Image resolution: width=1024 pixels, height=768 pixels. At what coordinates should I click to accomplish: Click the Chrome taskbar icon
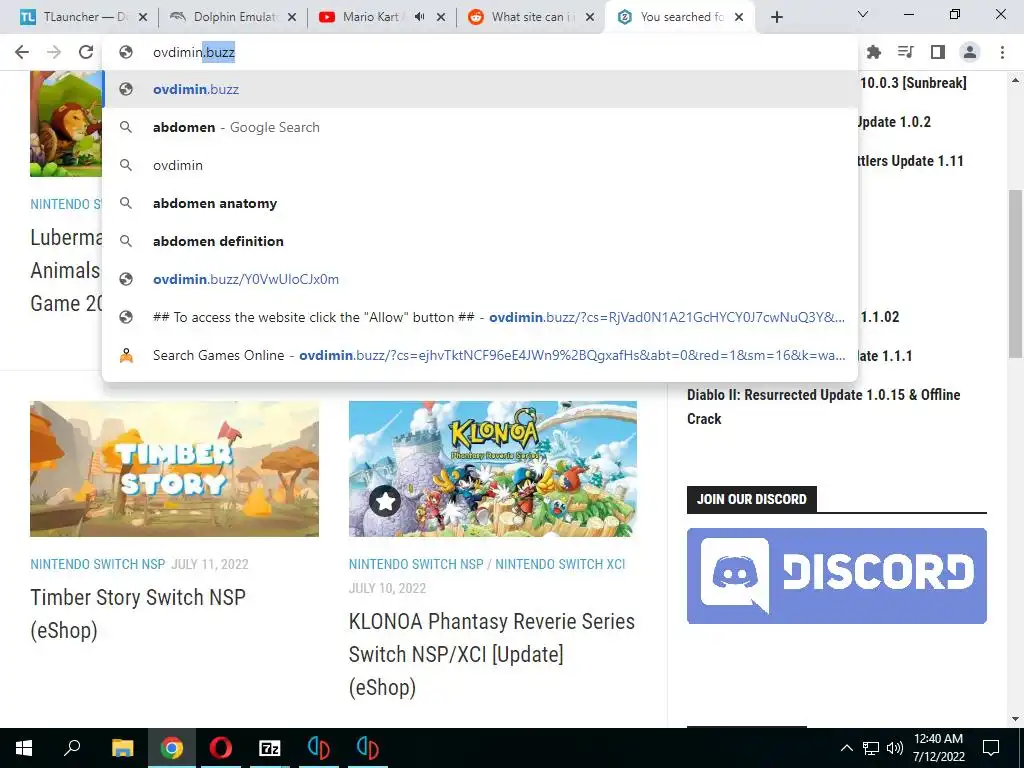pos(172,748)
